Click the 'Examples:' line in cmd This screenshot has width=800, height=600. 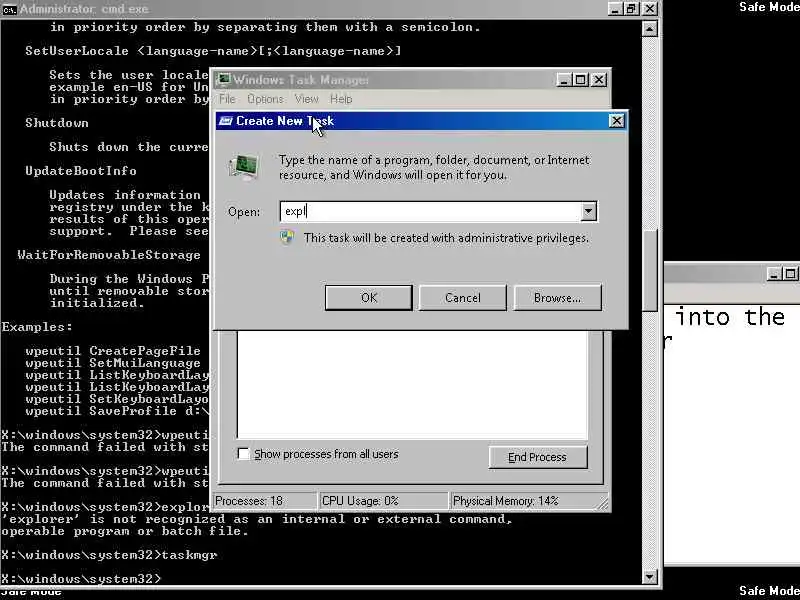pyautogui.click(x=37, y=327)
